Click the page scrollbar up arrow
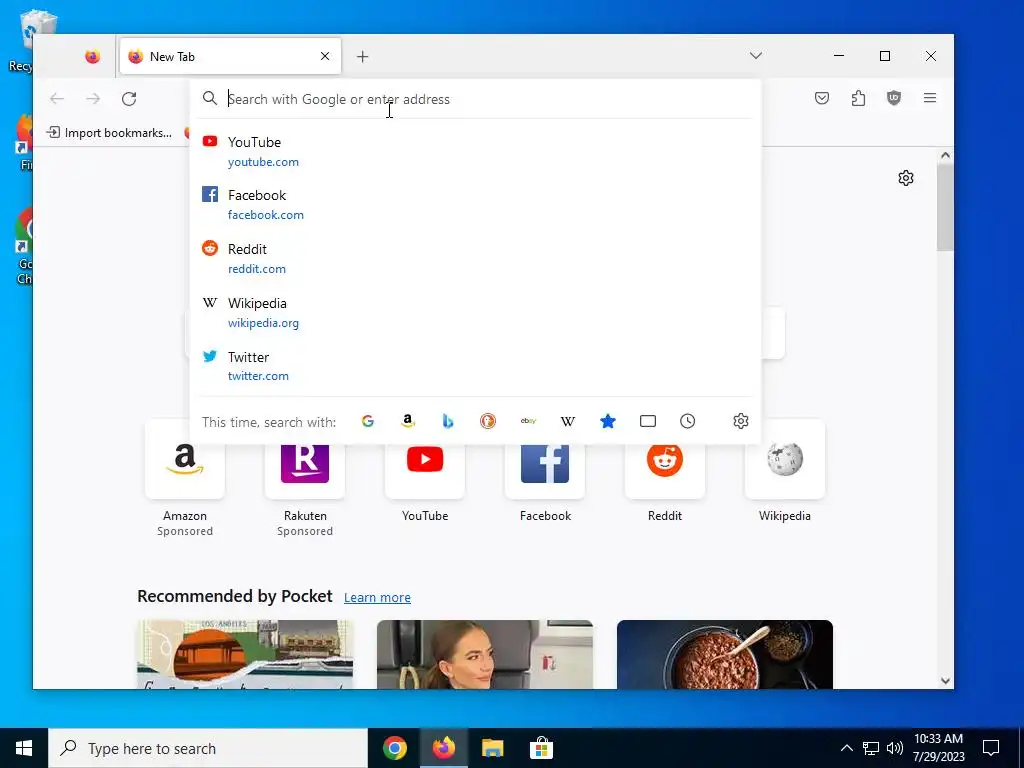Screen dimensions: 1024x768 click(945, 155)
